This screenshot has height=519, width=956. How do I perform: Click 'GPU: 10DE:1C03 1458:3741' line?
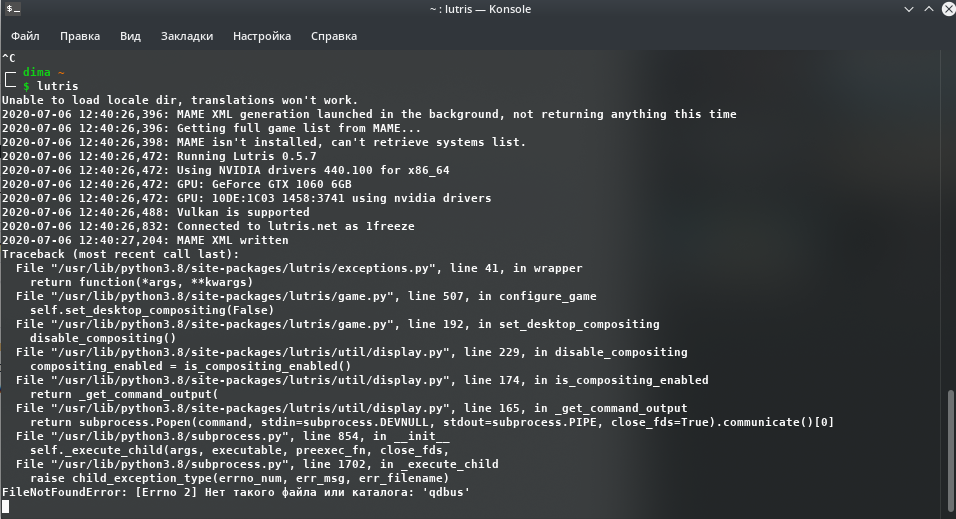246,198
